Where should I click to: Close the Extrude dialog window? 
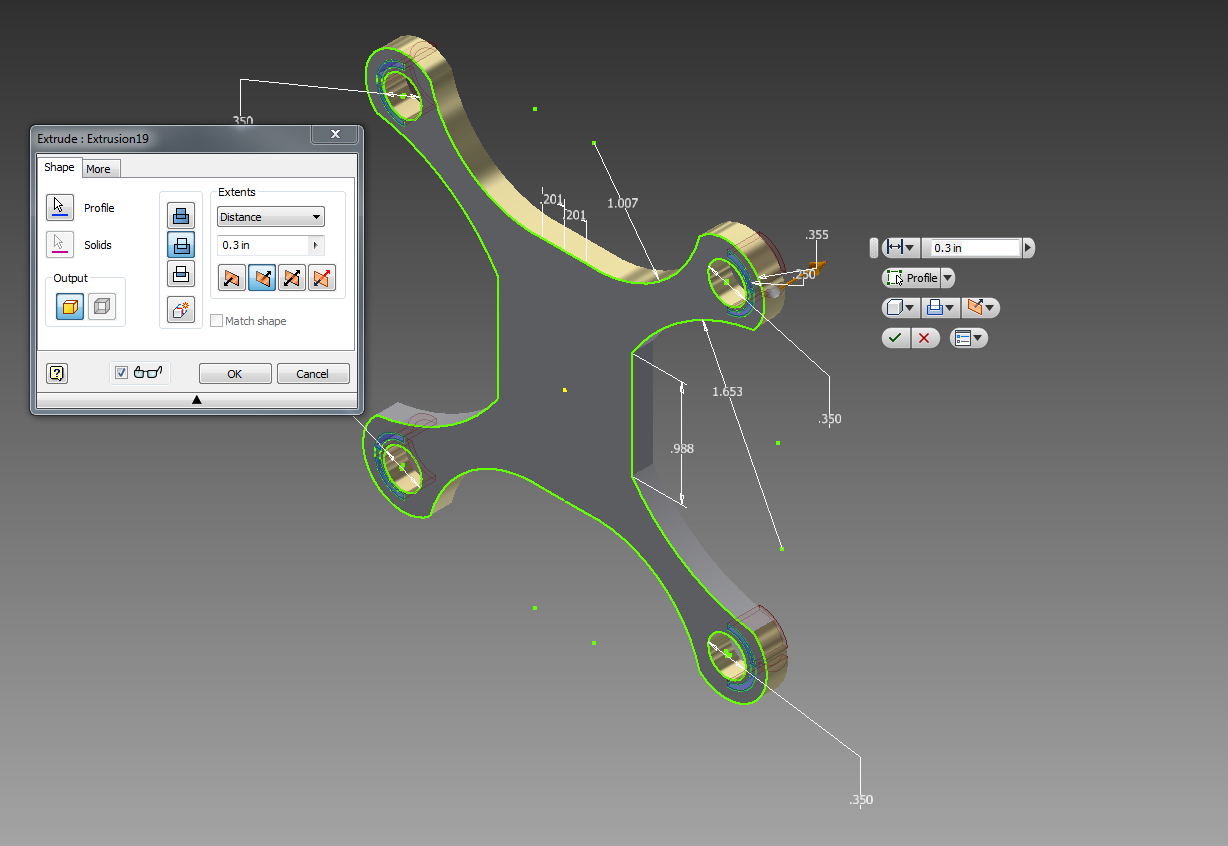(335, 134)
